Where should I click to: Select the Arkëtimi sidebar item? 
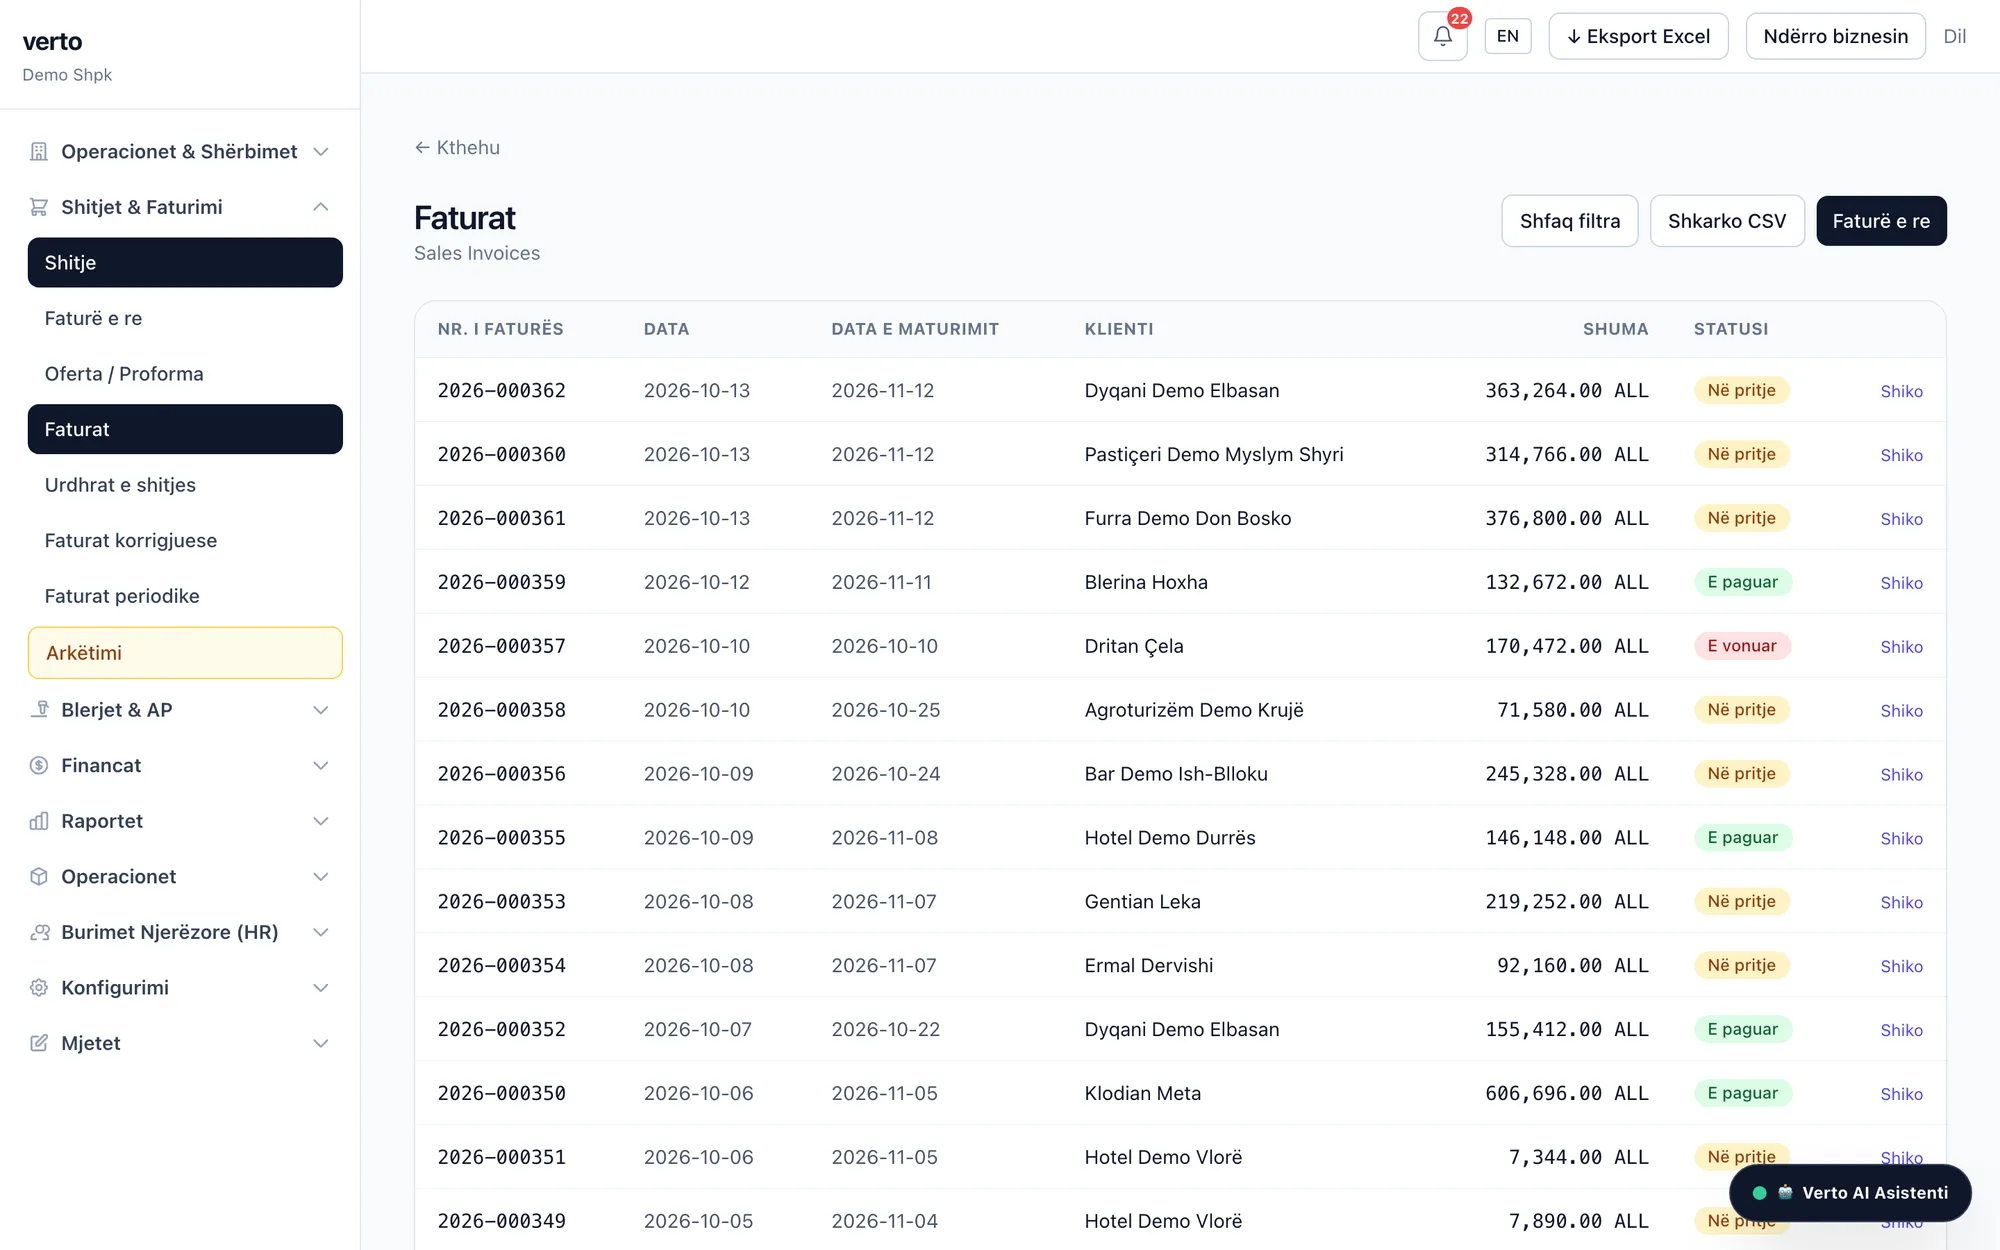tap(185, 653)
